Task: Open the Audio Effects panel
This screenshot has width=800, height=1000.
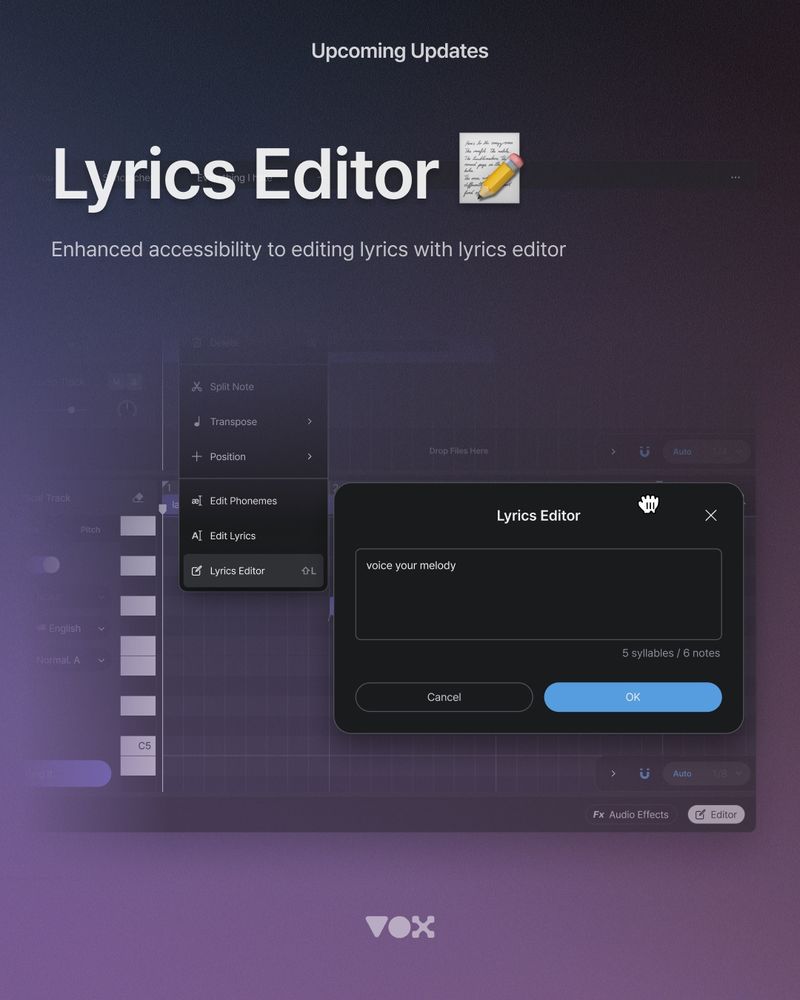Action: tap(631, 814)
